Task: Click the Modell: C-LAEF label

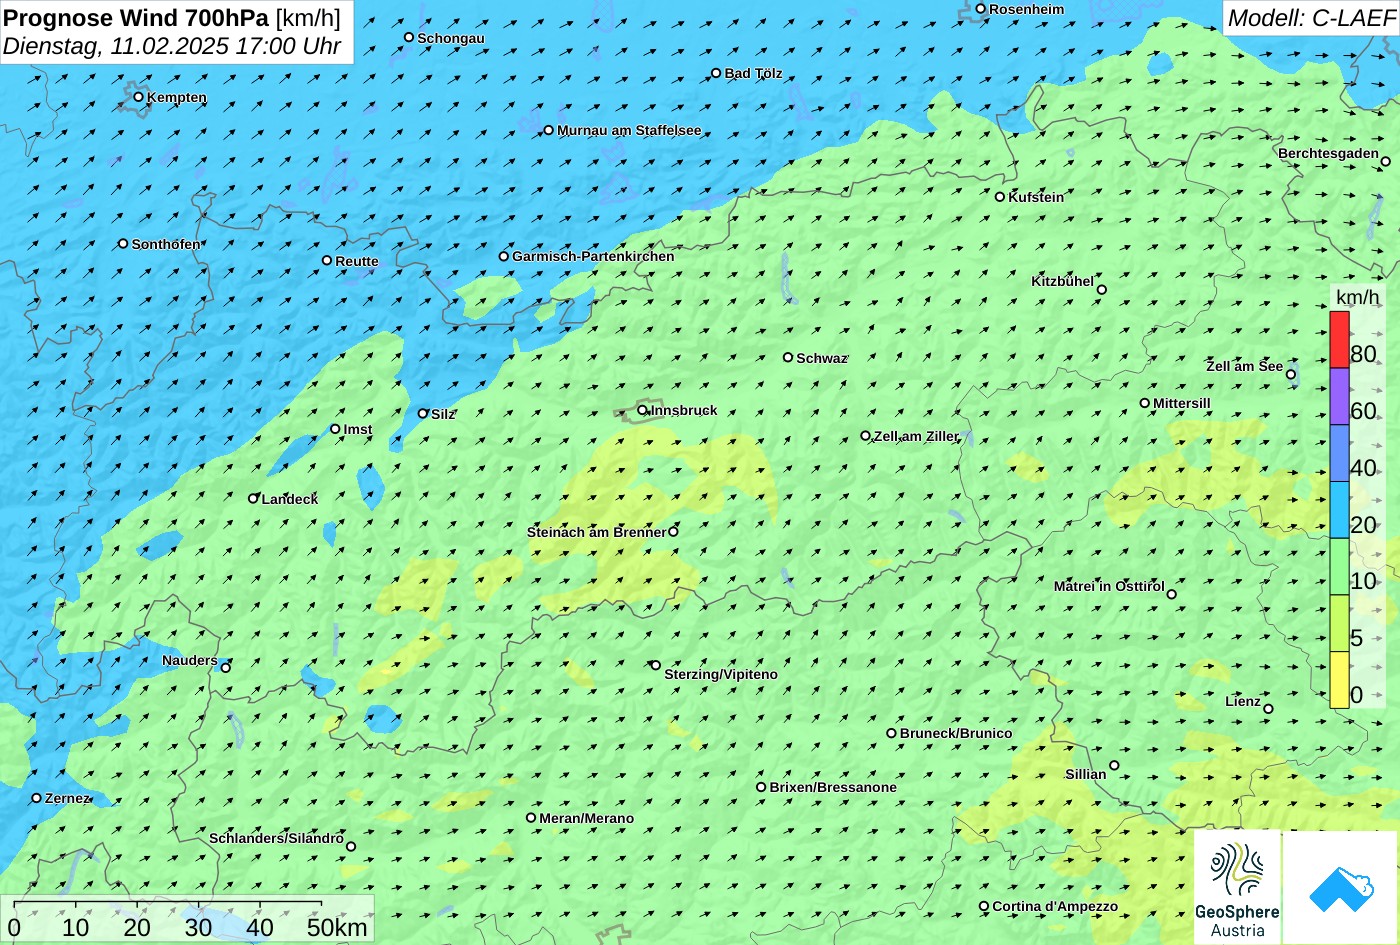Action: 1310,17
